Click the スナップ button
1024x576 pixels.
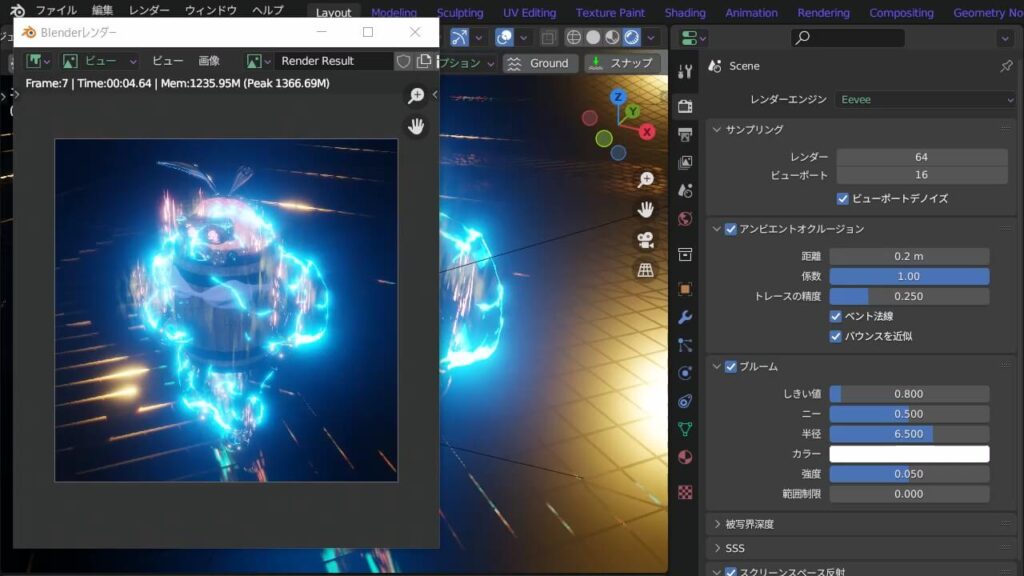[622, 63]
